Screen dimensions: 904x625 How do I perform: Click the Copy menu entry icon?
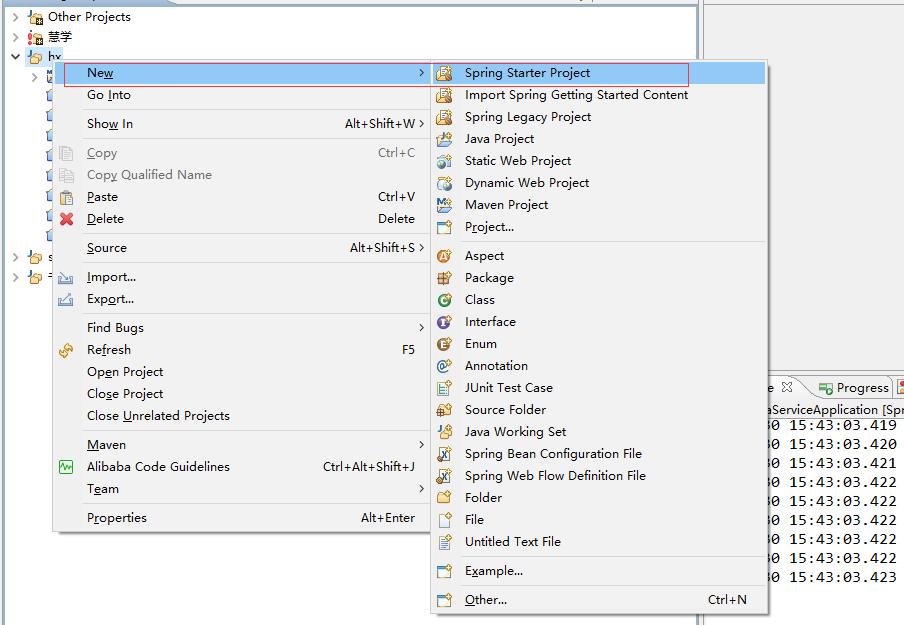click(66, 153)
